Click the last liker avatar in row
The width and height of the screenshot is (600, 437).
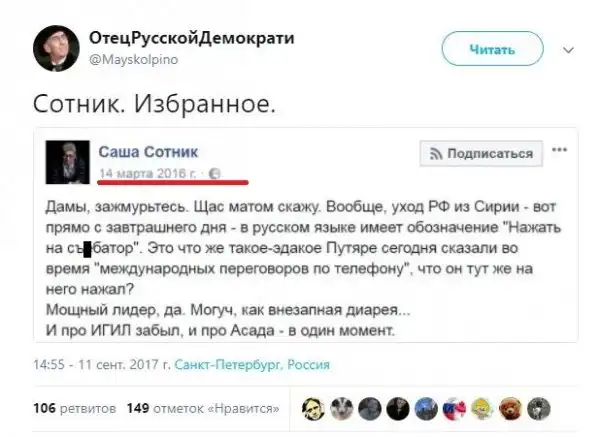click(539, 408)
